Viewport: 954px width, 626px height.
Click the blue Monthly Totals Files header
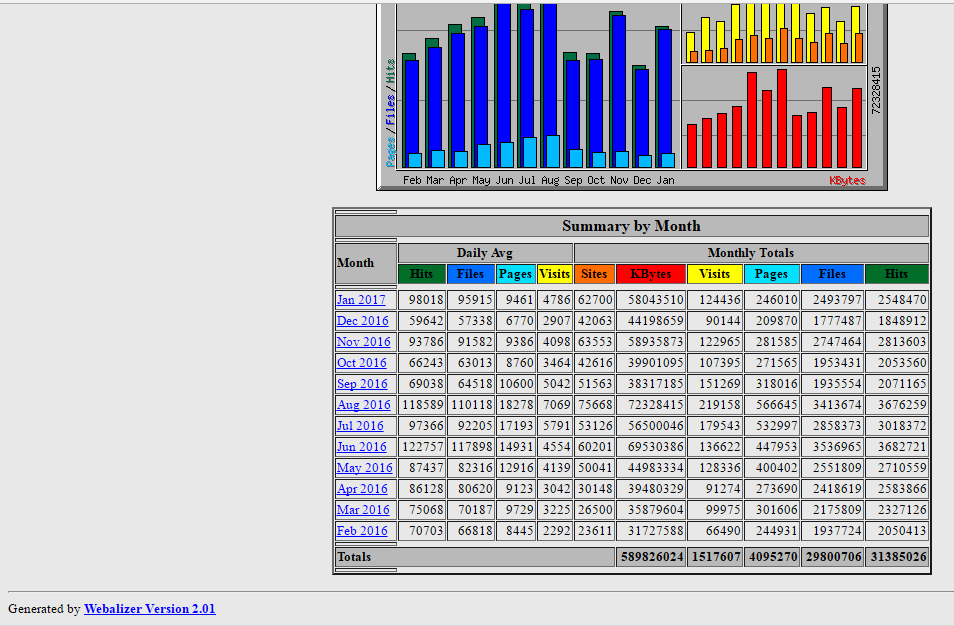coord(831,274)
